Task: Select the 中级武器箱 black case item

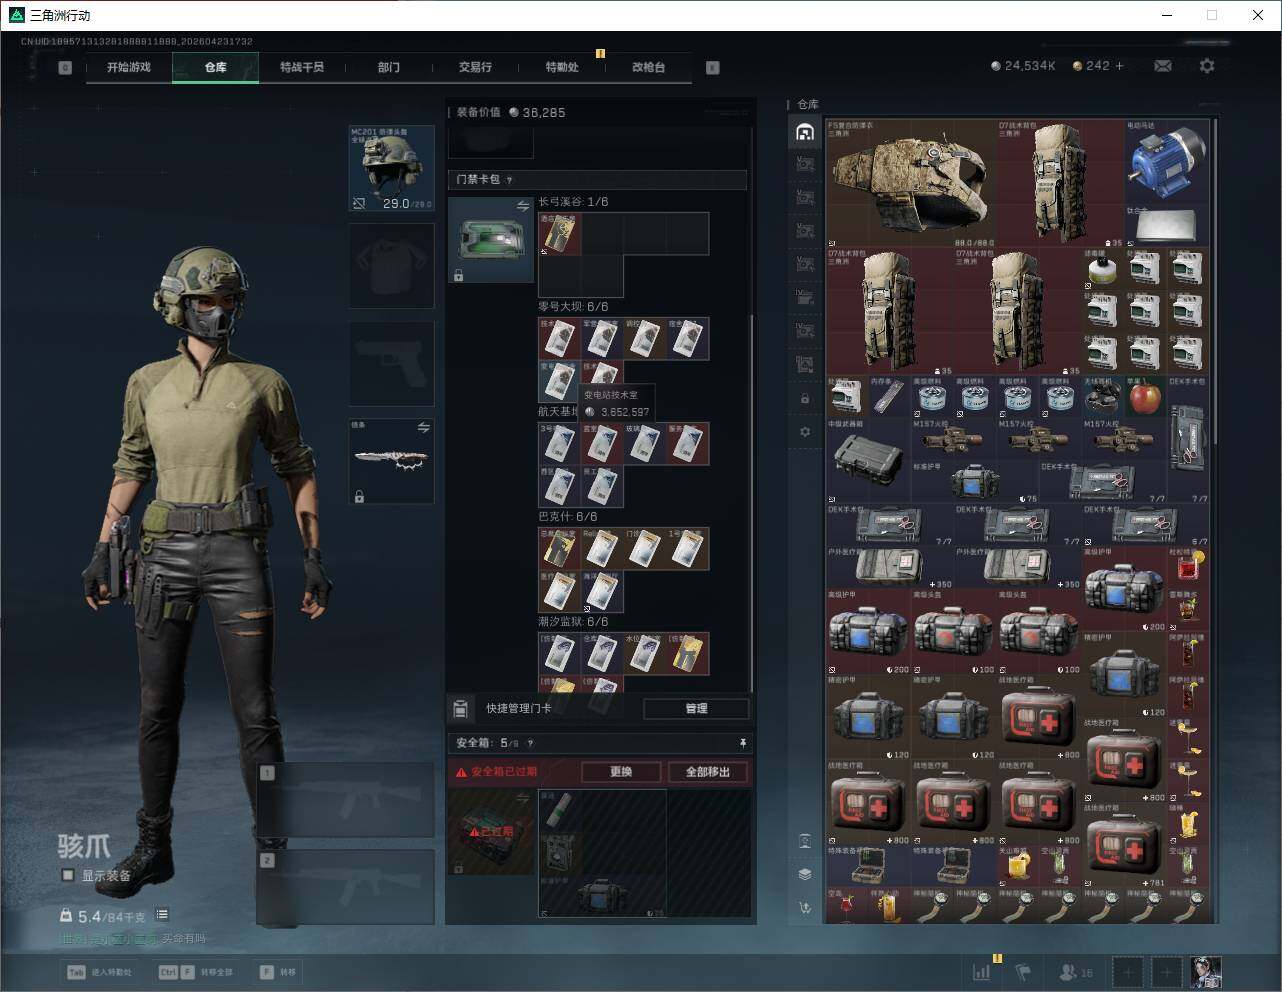Action: [x=868, y=461]
